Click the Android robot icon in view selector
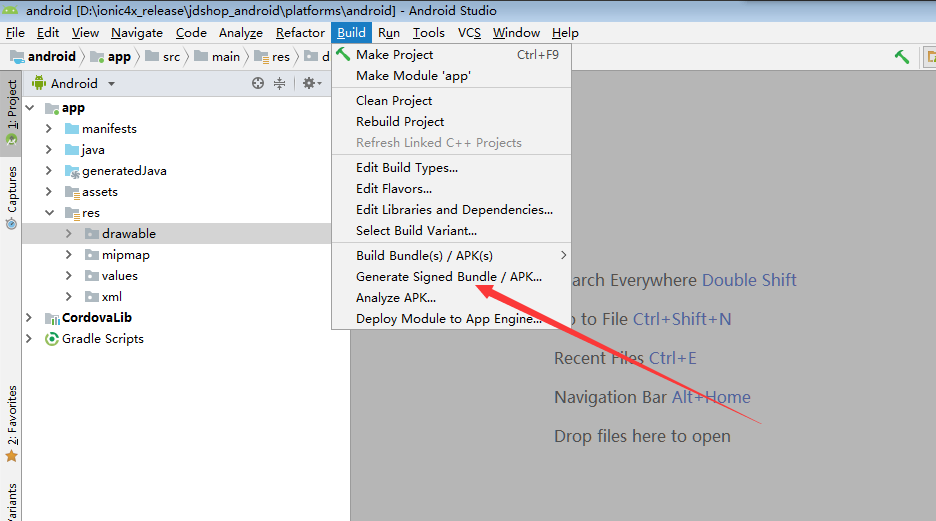936x521 pixels. (x=39, y=83)
